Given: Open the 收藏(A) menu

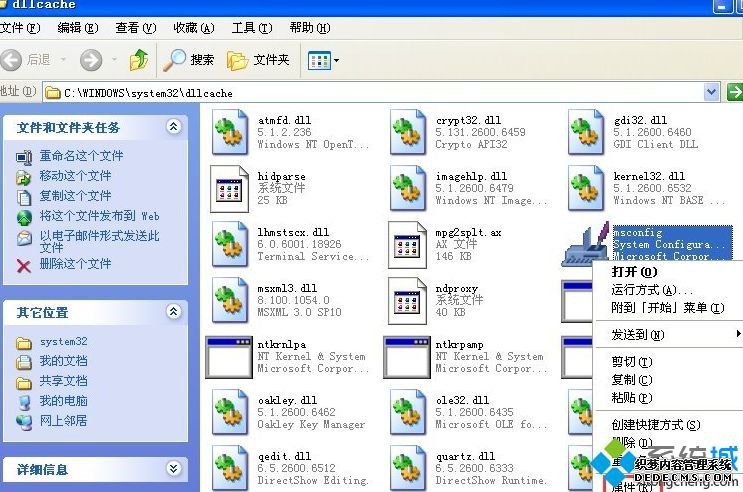Looking at the screenshot, I should tap(194, 28).
